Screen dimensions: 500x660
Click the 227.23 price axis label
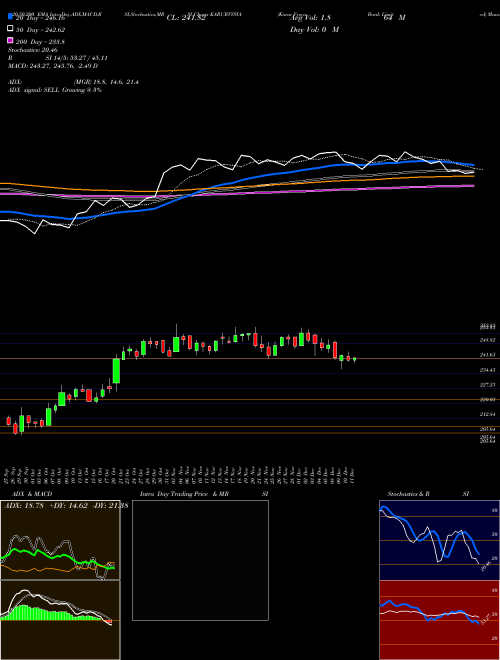coord(487,385)
